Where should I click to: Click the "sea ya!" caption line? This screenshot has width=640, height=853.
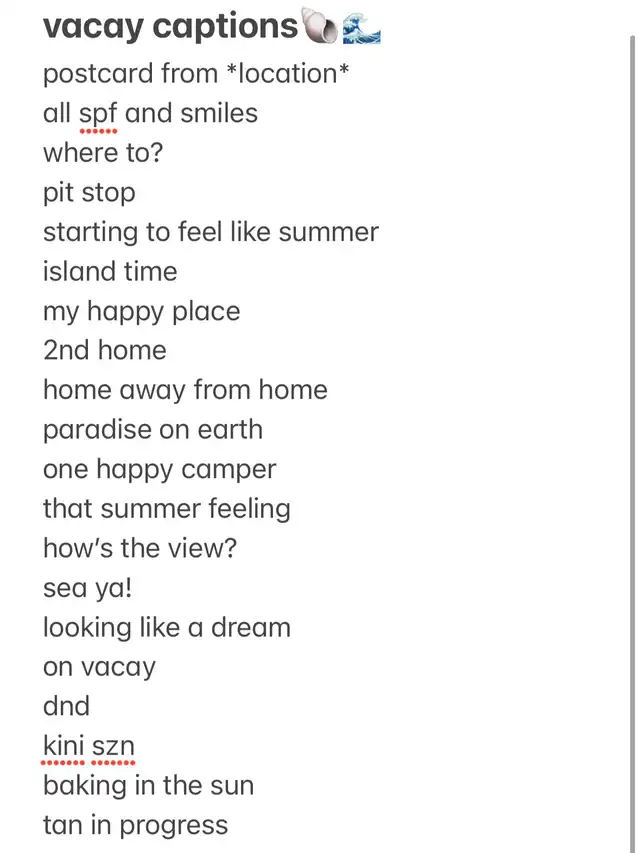coord(87,588)
